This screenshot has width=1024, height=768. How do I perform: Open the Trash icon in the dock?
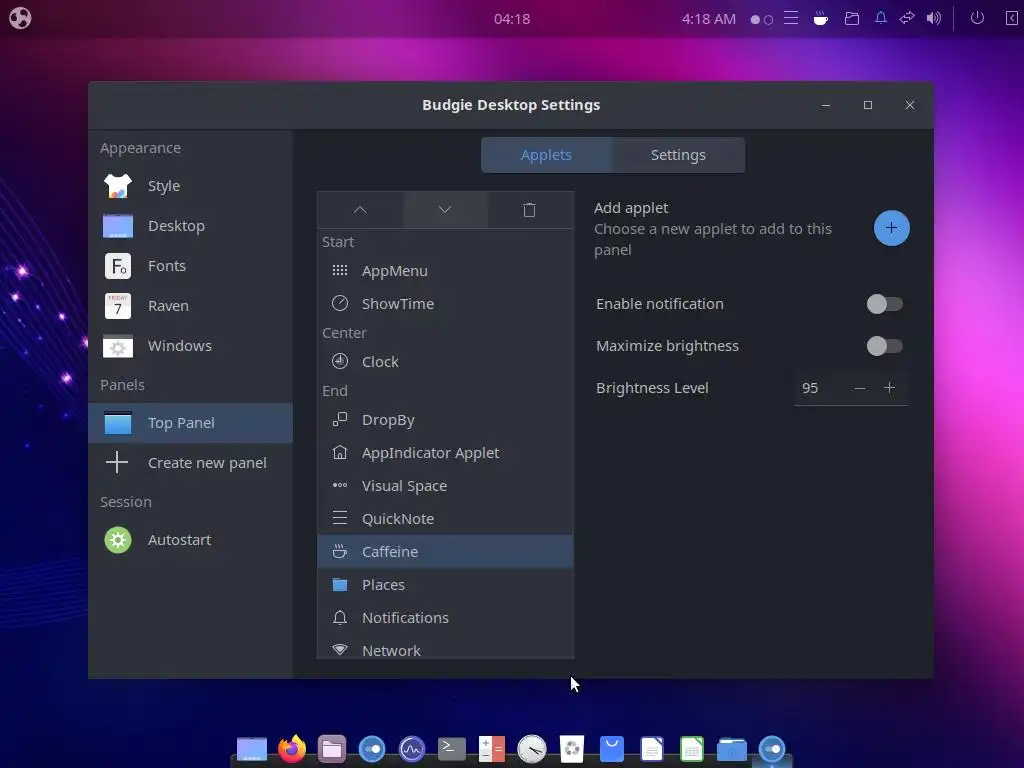[x=572, y=749]
